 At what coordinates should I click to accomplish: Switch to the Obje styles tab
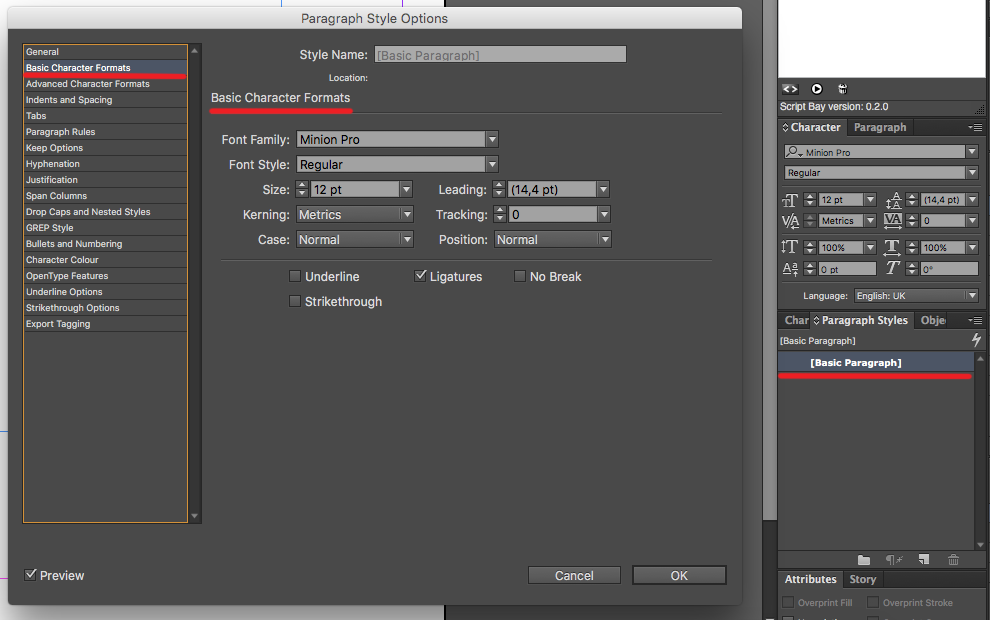933,321
